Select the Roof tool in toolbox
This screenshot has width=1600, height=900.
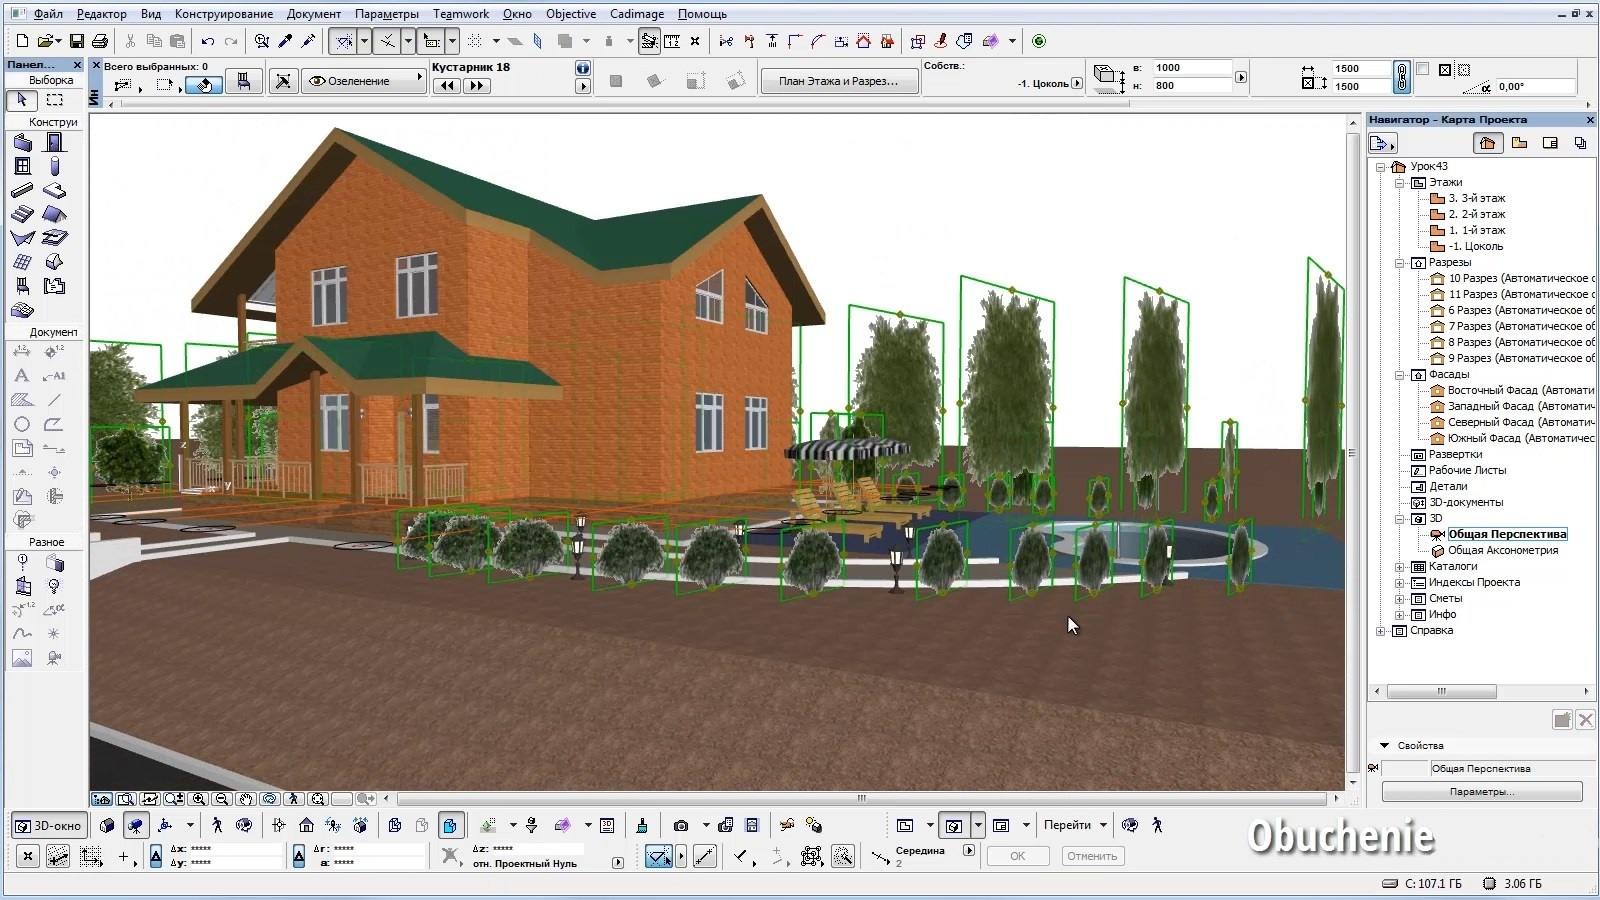(55, 214)
